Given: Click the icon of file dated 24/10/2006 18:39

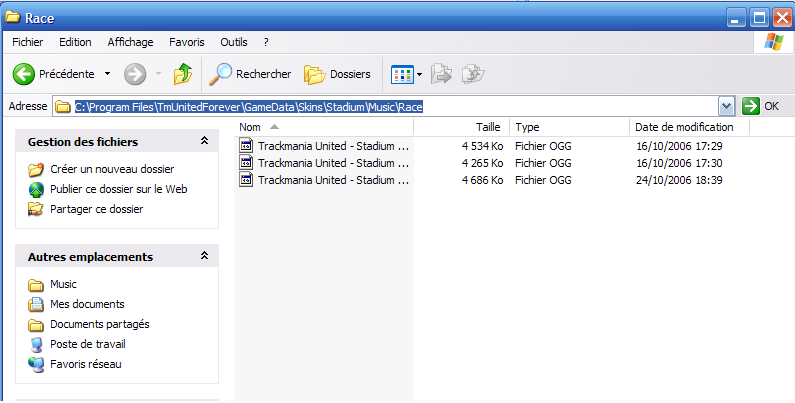Looking at the screenshot, I should pyautogui.click(x=246, y=180).
